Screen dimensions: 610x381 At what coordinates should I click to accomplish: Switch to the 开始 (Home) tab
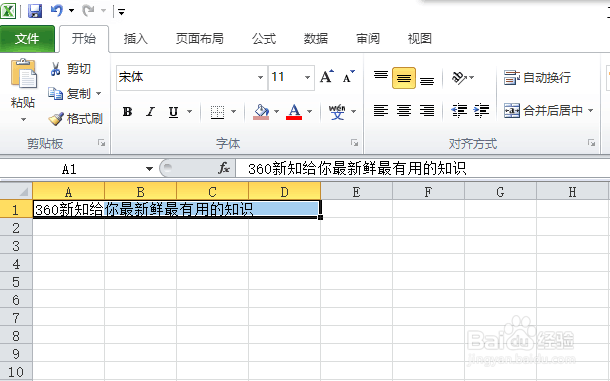84,39
